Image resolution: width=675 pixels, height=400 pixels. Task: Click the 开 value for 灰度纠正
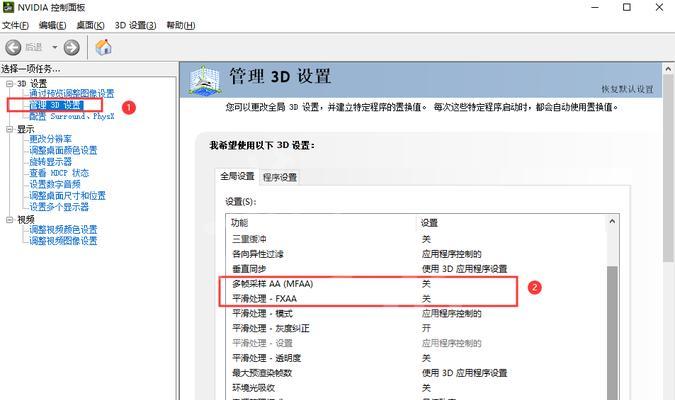[426, 329]
